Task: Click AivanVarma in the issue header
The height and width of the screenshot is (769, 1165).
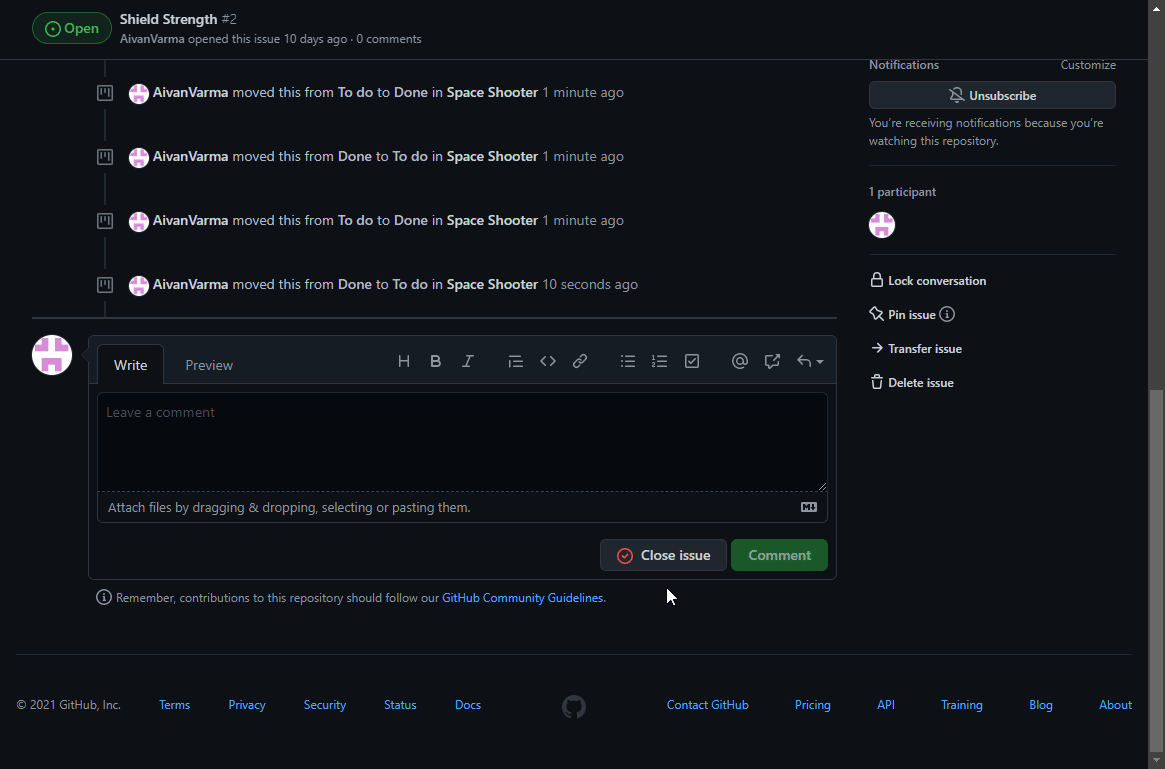Action: tap(152, 39)
